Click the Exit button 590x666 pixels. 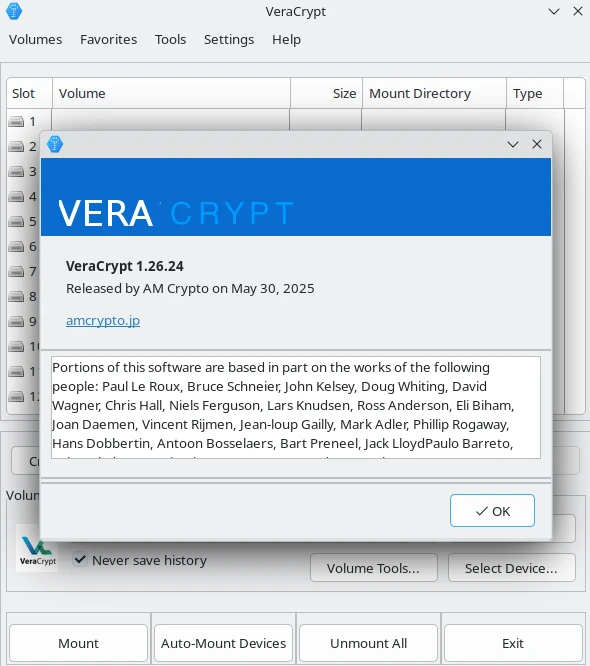click(513, 643)
